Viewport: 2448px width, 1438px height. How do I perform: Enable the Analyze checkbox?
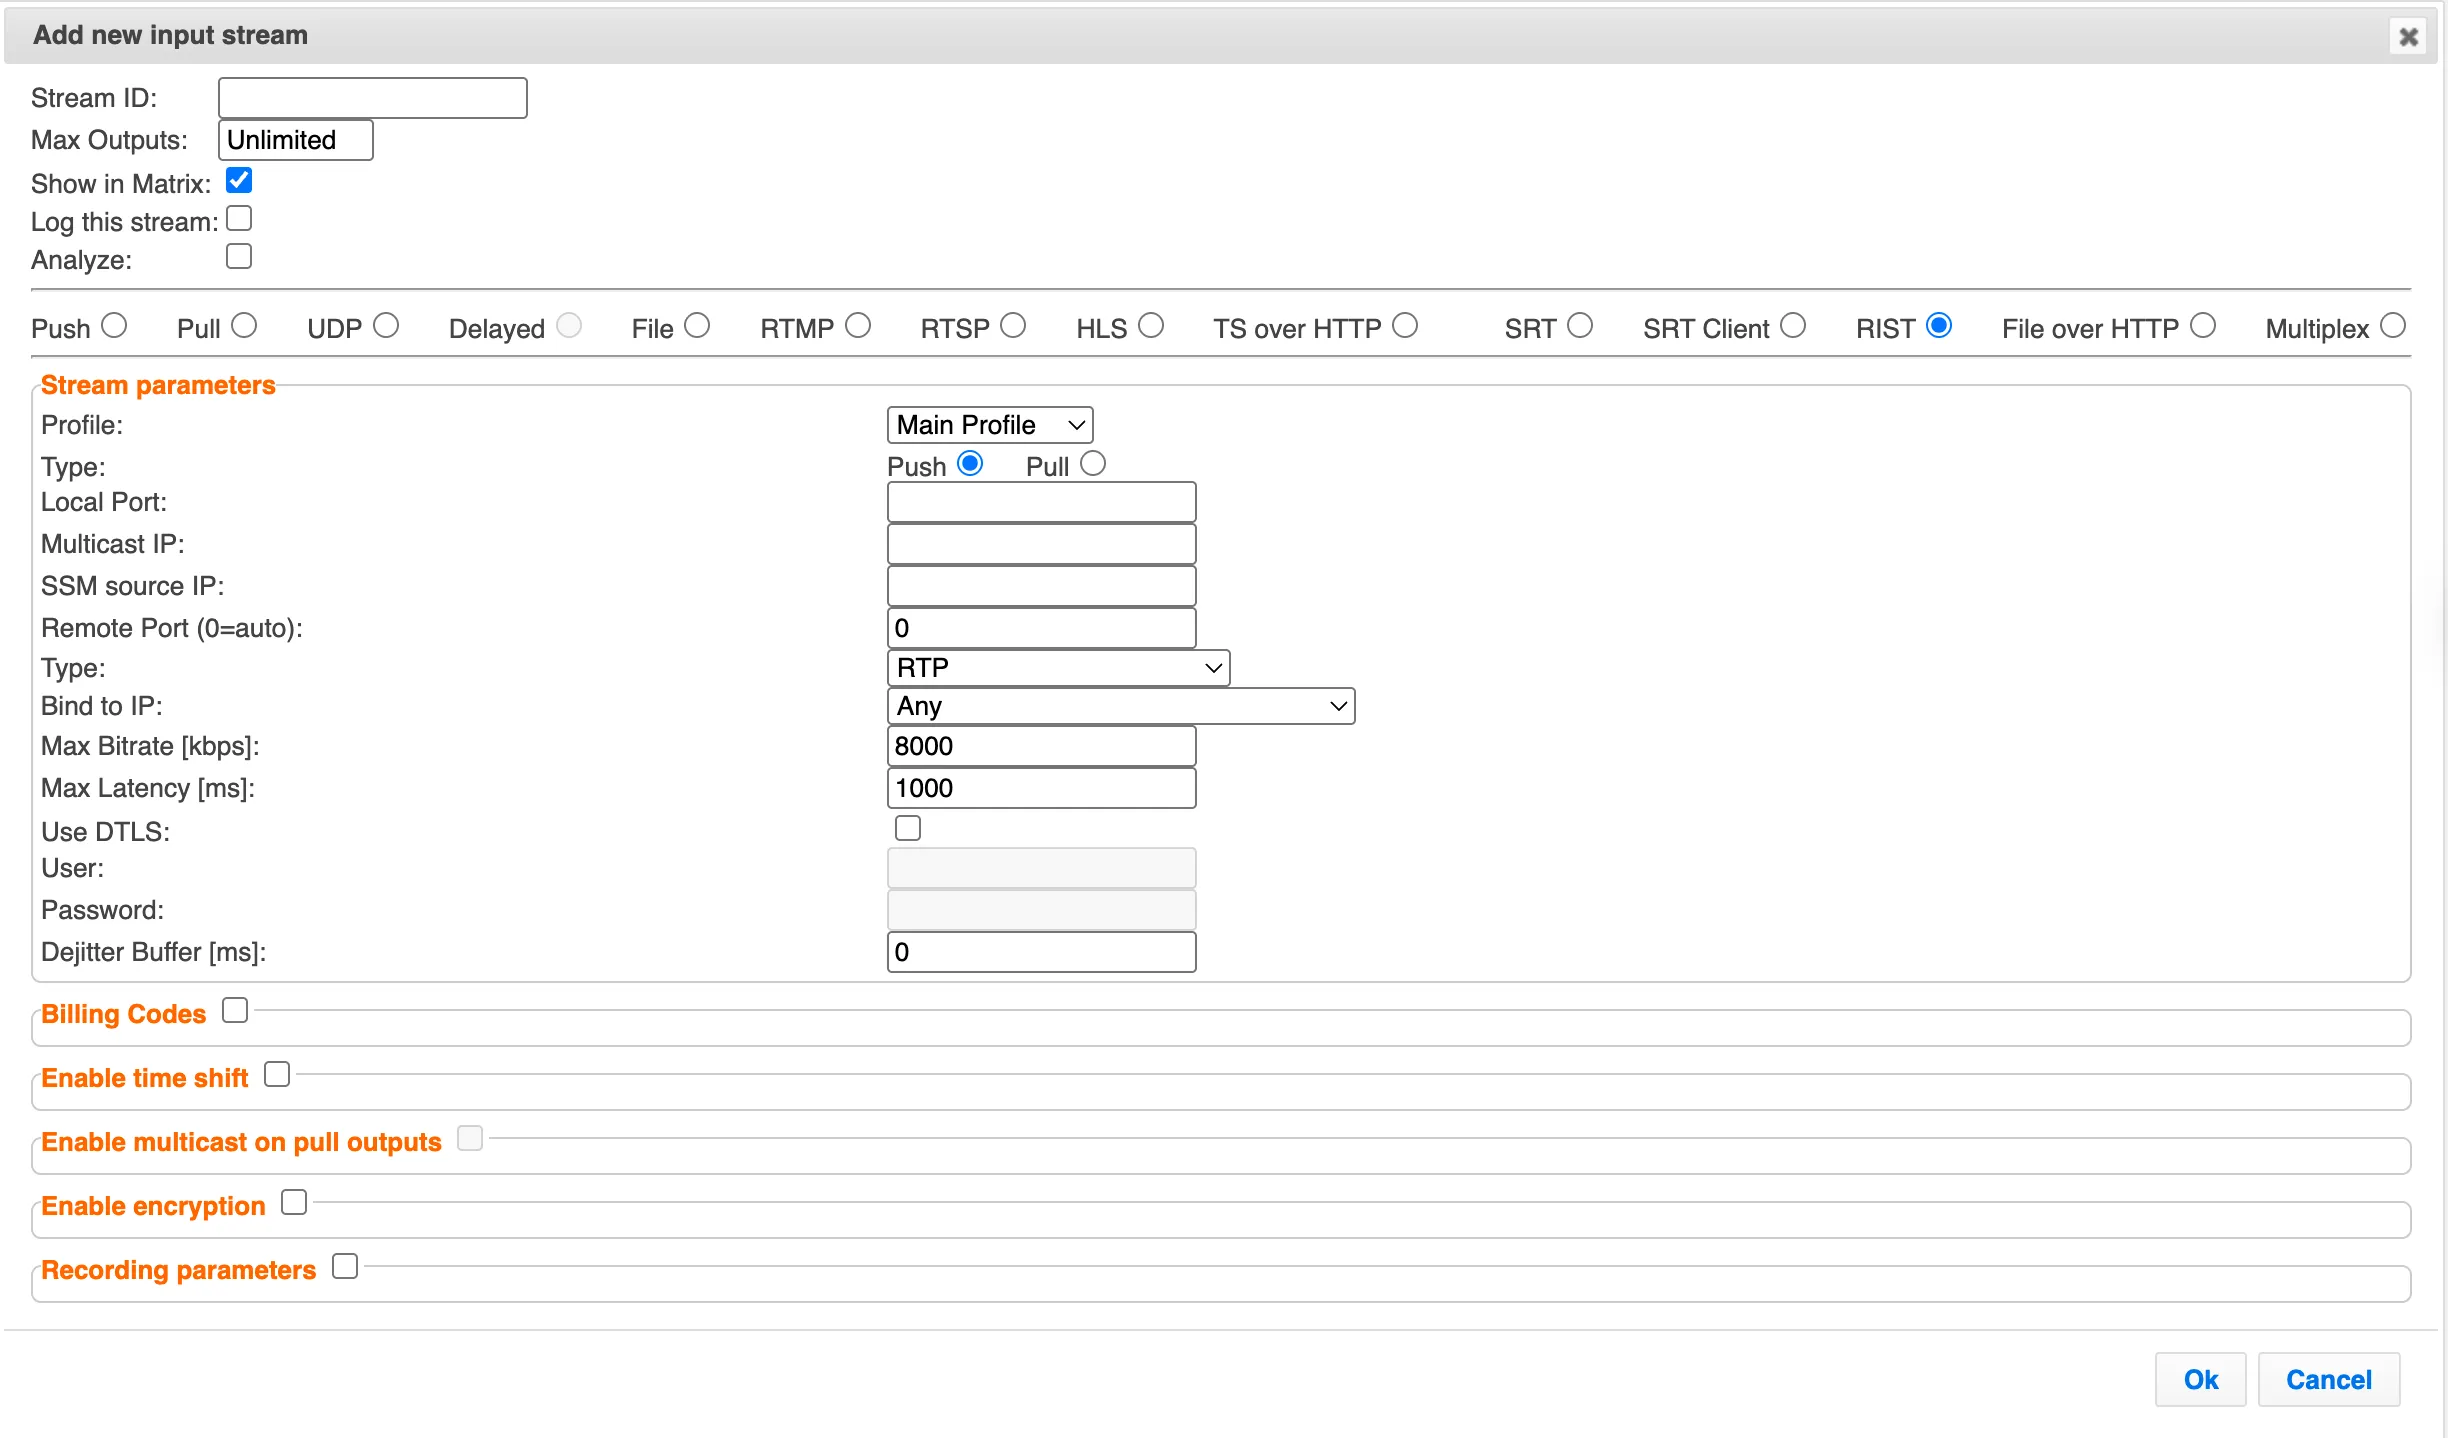pos(239,256)
